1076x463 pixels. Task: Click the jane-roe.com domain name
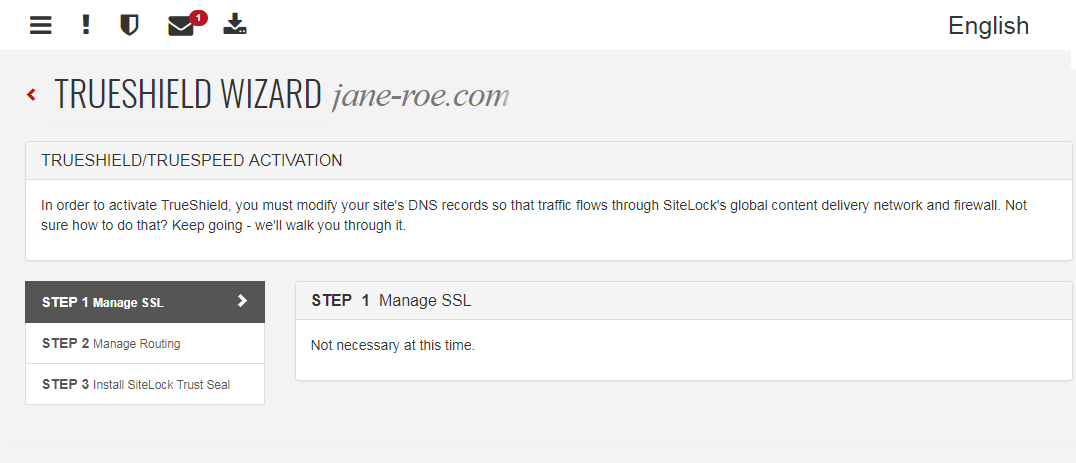click(x=420, y=96)
